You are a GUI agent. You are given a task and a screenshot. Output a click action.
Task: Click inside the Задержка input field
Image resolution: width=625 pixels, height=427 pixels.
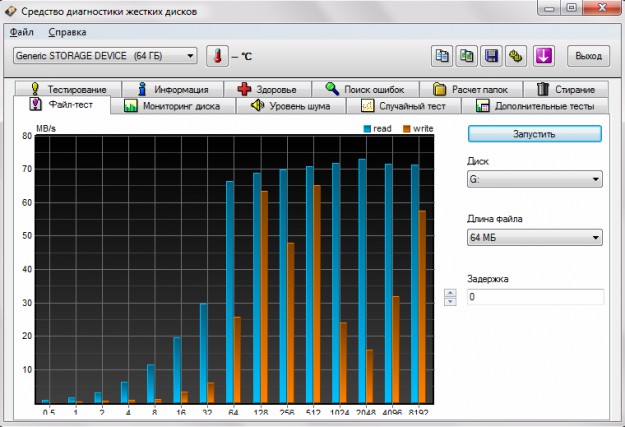534,297
